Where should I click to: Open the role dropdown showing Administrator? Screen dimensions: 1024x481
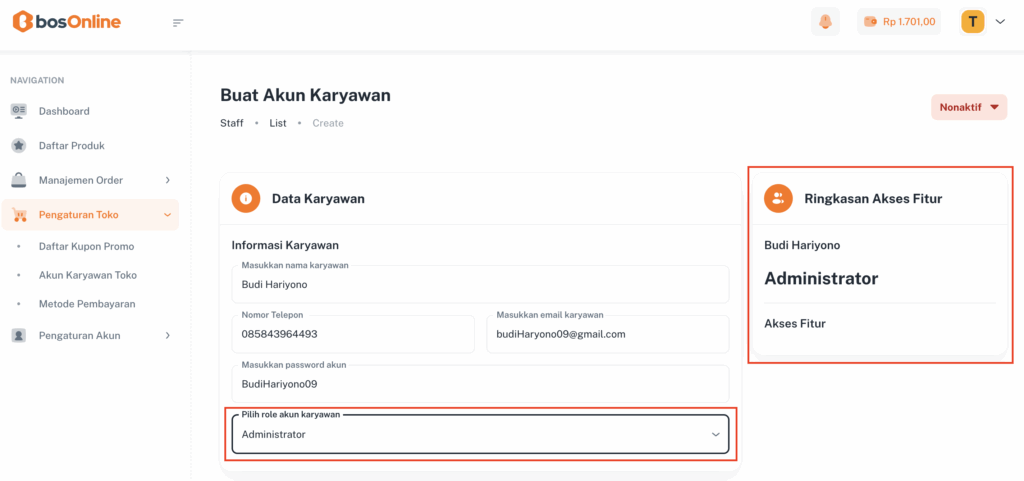[480, 435]
